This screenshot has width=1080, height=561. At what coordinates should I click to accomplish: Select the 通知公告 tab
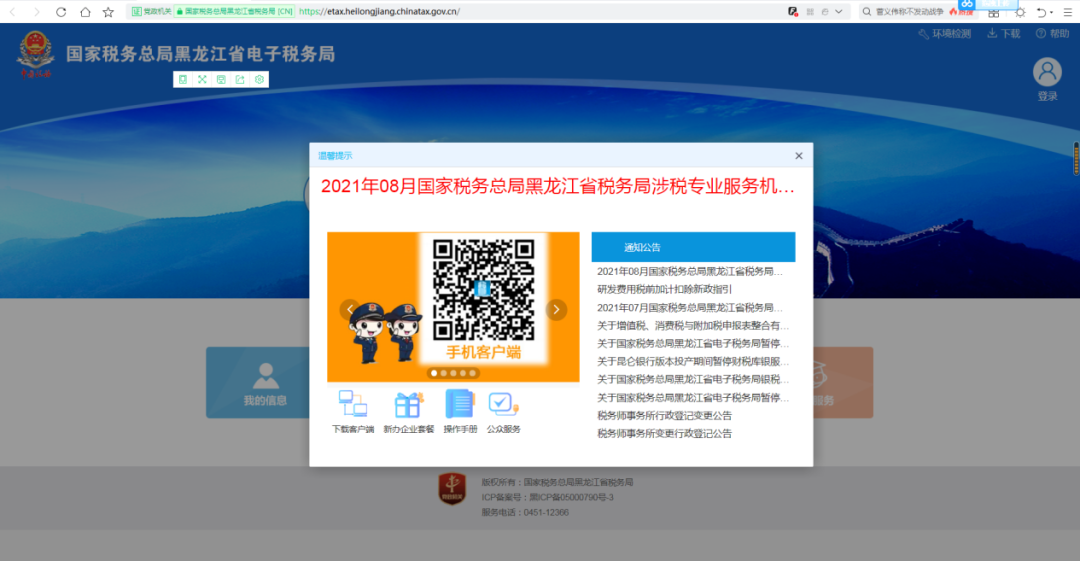[693, 247]
